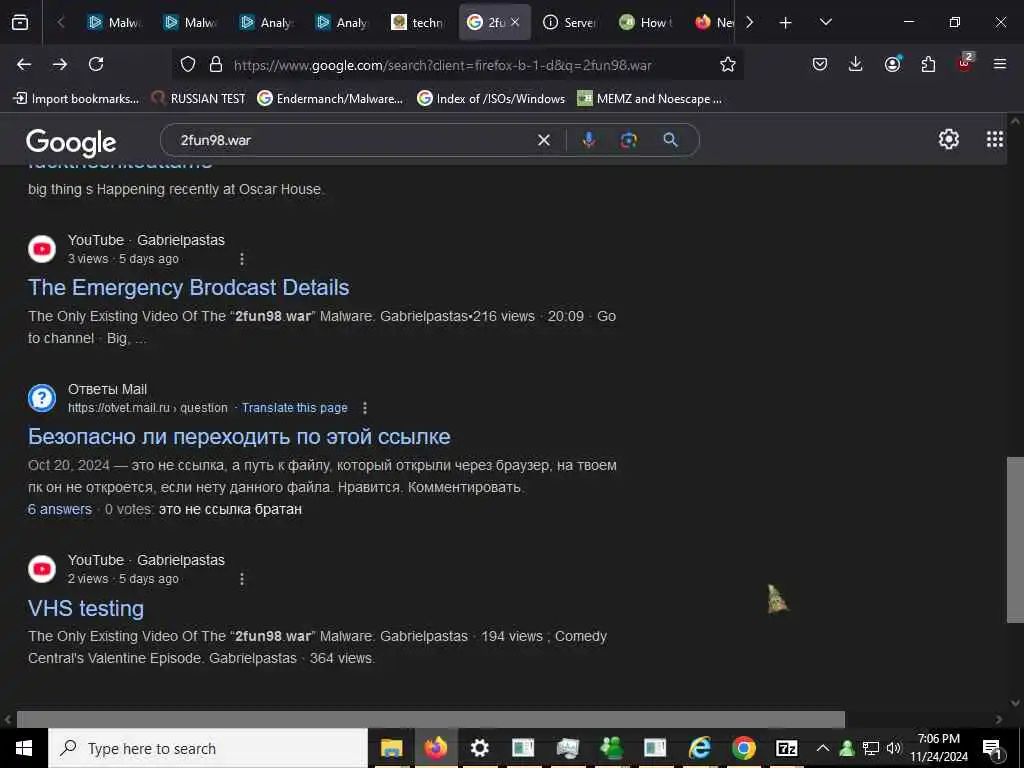This screenshot has height=768, width=1024.
Task: Open Chrome from taskbar
Action: click(743, 748)
